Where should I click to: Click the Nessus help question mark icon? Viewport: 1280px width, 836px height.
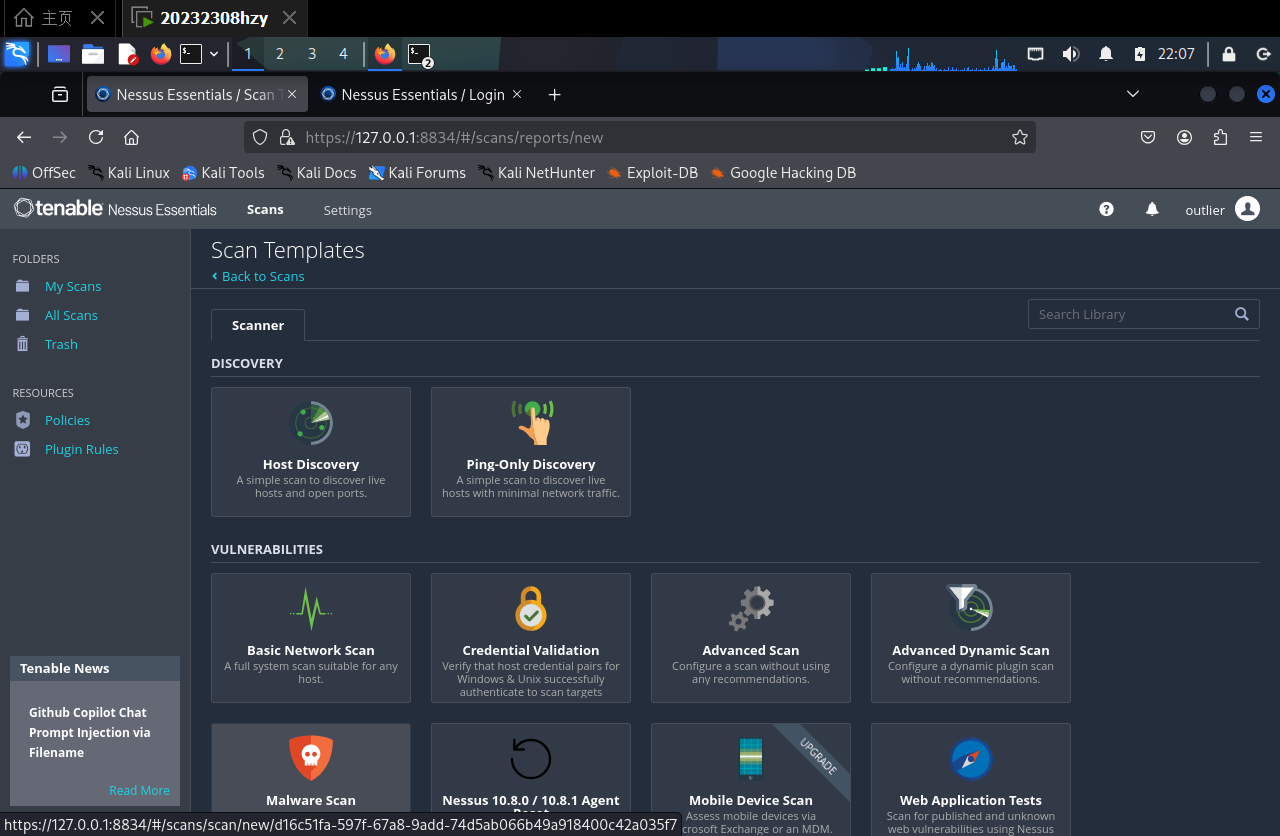1106,209
